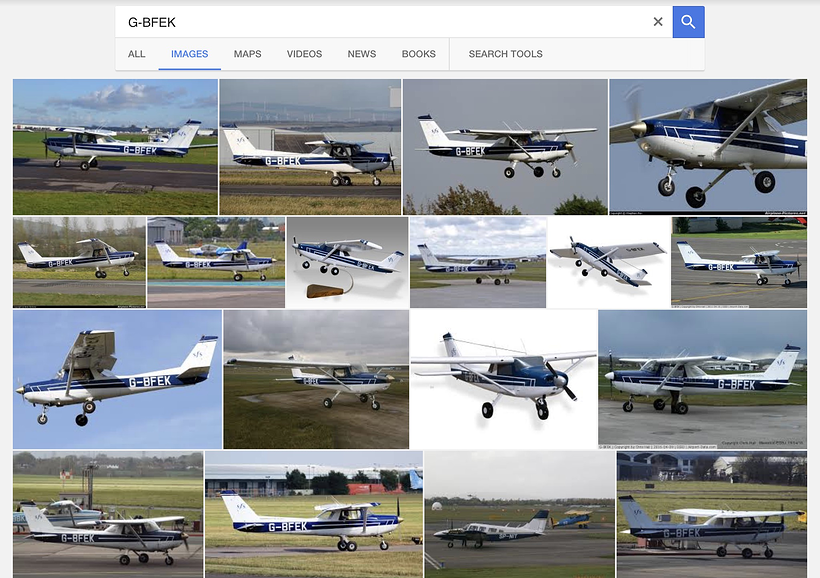Open close-up image of plane's spinning propeller
This screenshot has width=820, height=578.
tap(708, 146)
